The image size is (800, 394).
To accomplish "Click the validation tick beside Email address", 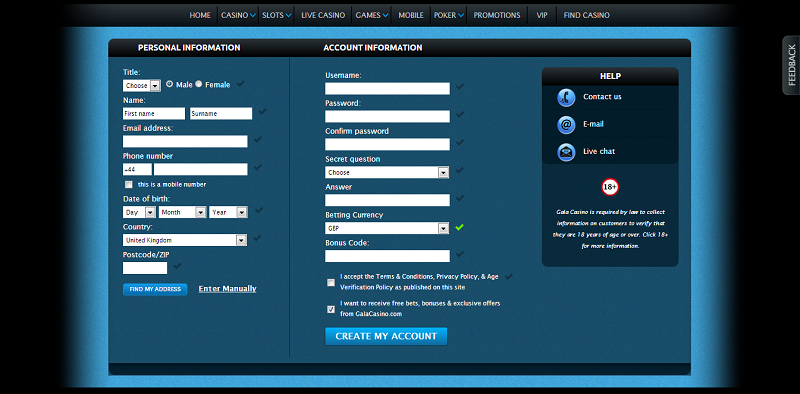I will pyautogui.click(x=258, y=139).
